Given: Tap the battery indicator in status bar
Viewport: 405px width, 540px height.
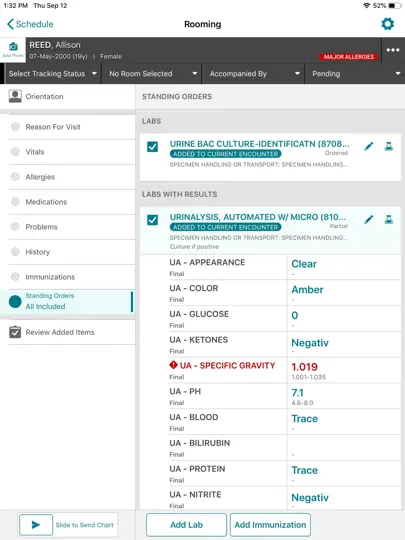Looking at the screenshot, I should pyautogui.click(x=394, y=6).
